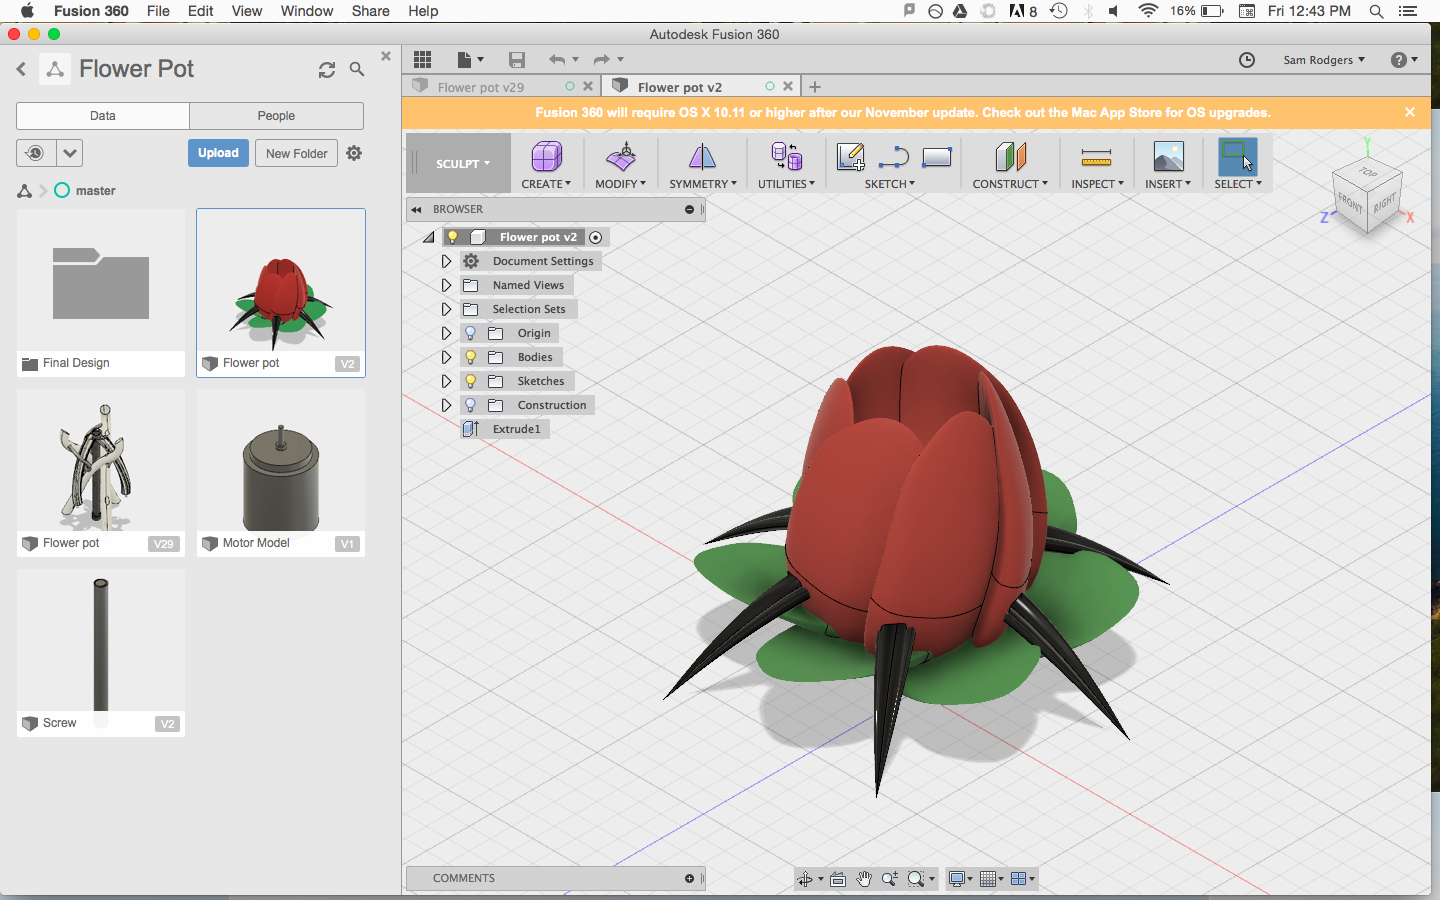Refresh the Flower Pot data panel
Image resolution: width=1440 pixels, height=900 pixels.
pyautogui.click(x=327, y=70)
